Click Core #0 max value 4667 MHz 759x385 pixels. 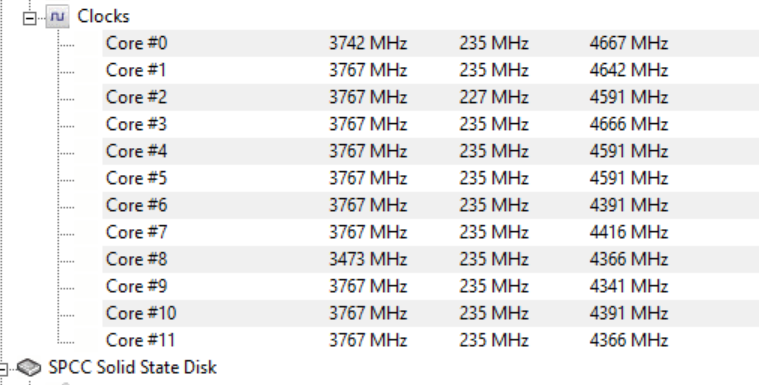coord(629,44)
